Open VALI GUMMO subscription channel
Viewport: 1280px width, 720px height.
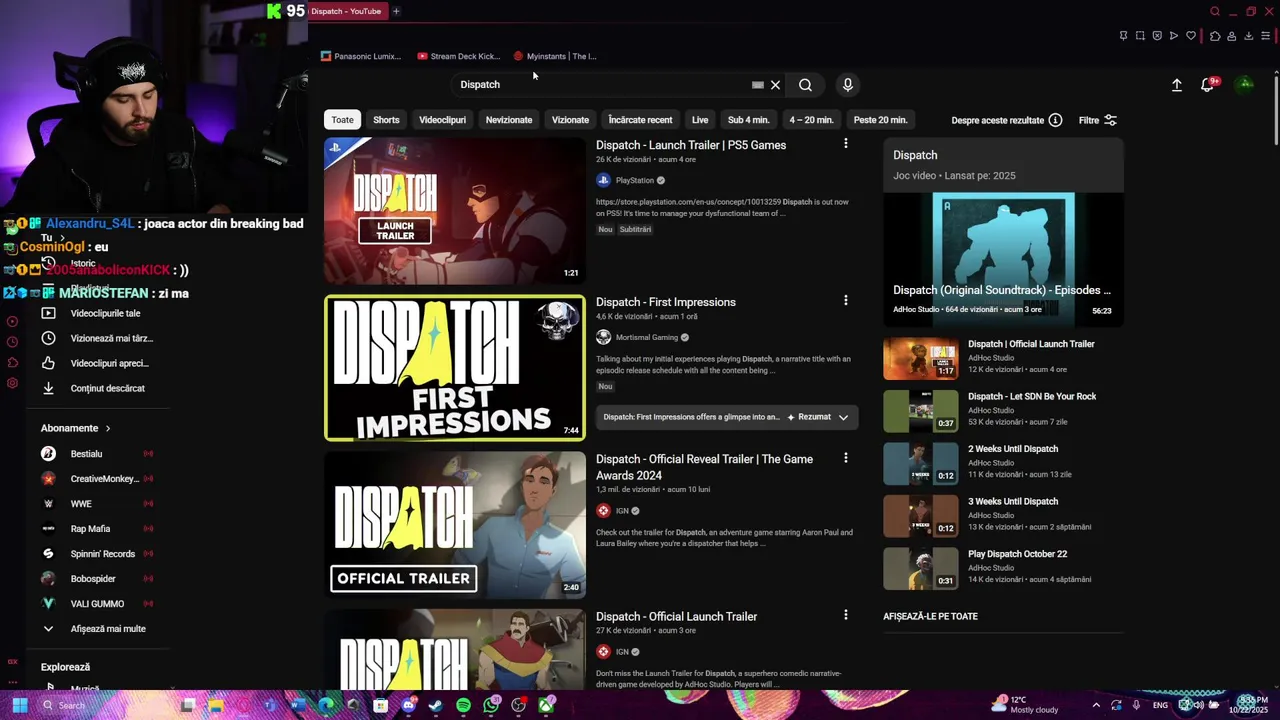95,604
